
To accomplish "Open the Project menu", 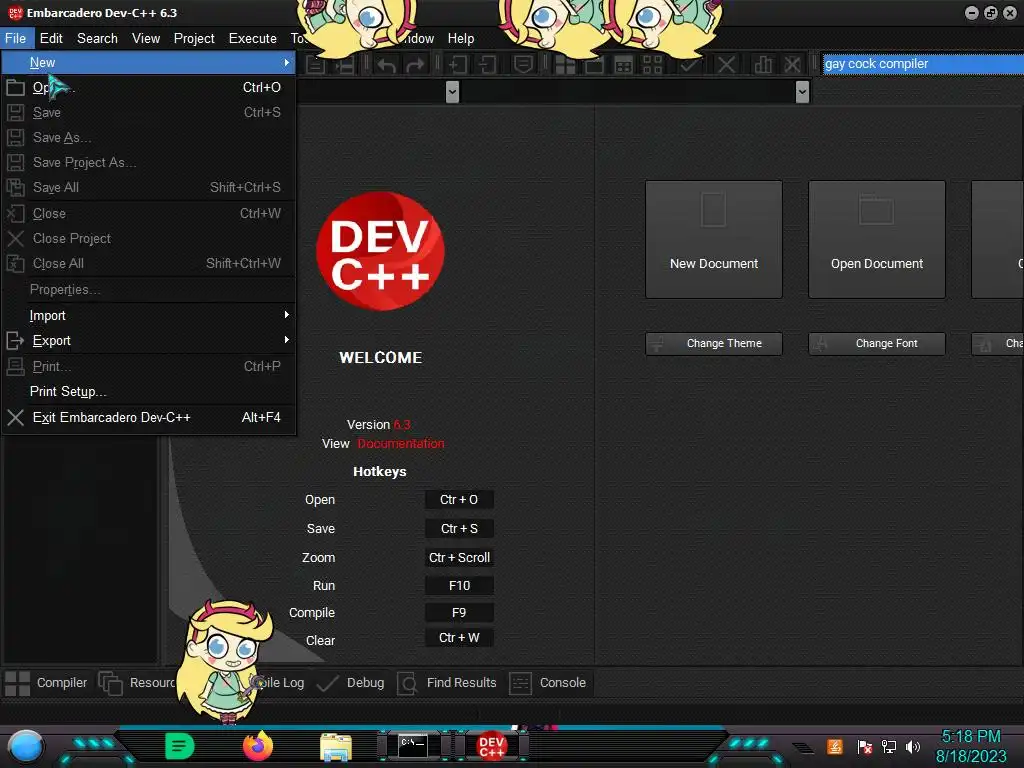I will click(194, 39).
